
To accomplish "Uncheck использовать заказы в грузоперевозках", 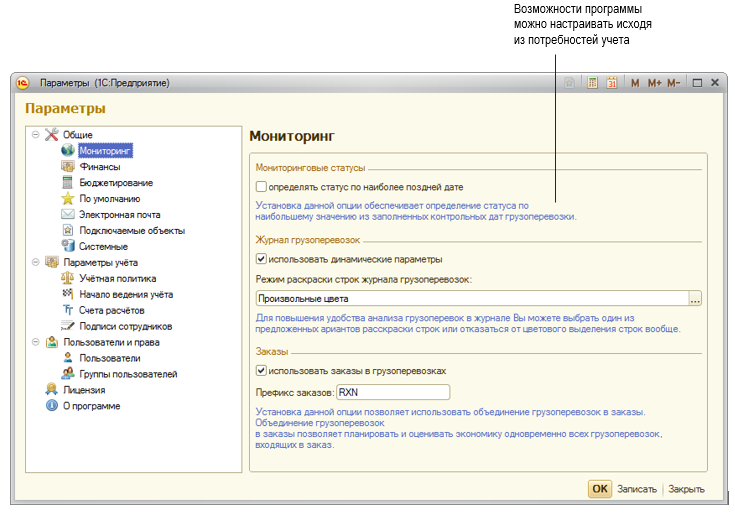I will (x=261, y=370).
